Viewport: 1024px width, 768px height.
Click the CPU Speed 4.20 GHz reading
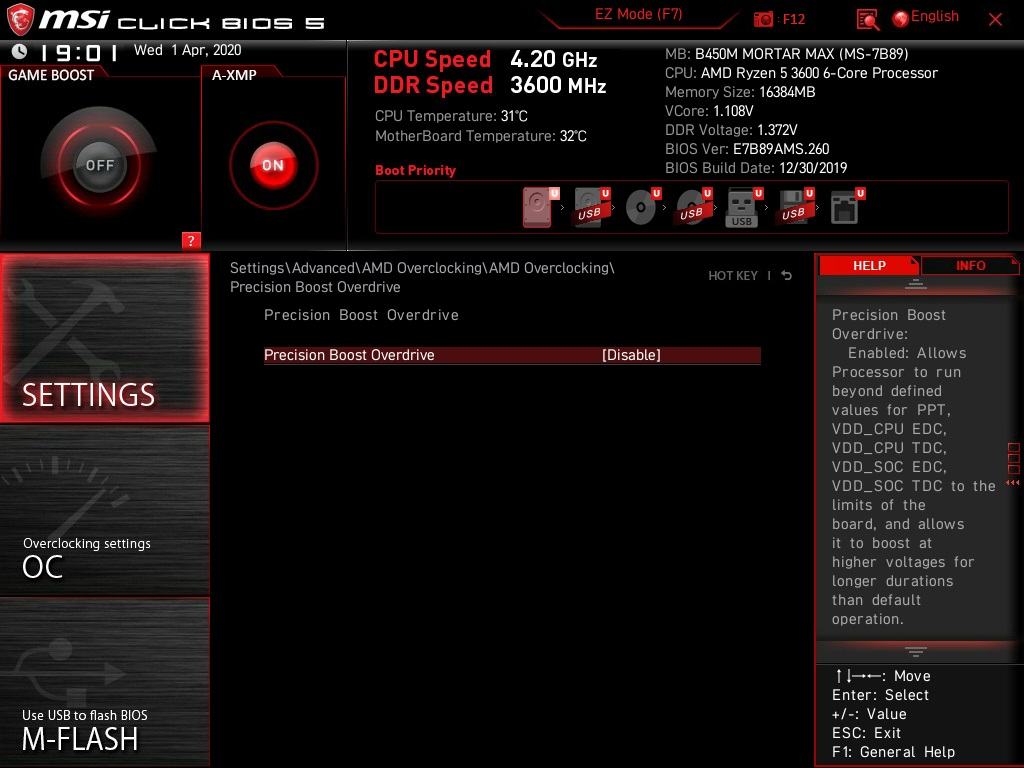(x=485, y=59)
